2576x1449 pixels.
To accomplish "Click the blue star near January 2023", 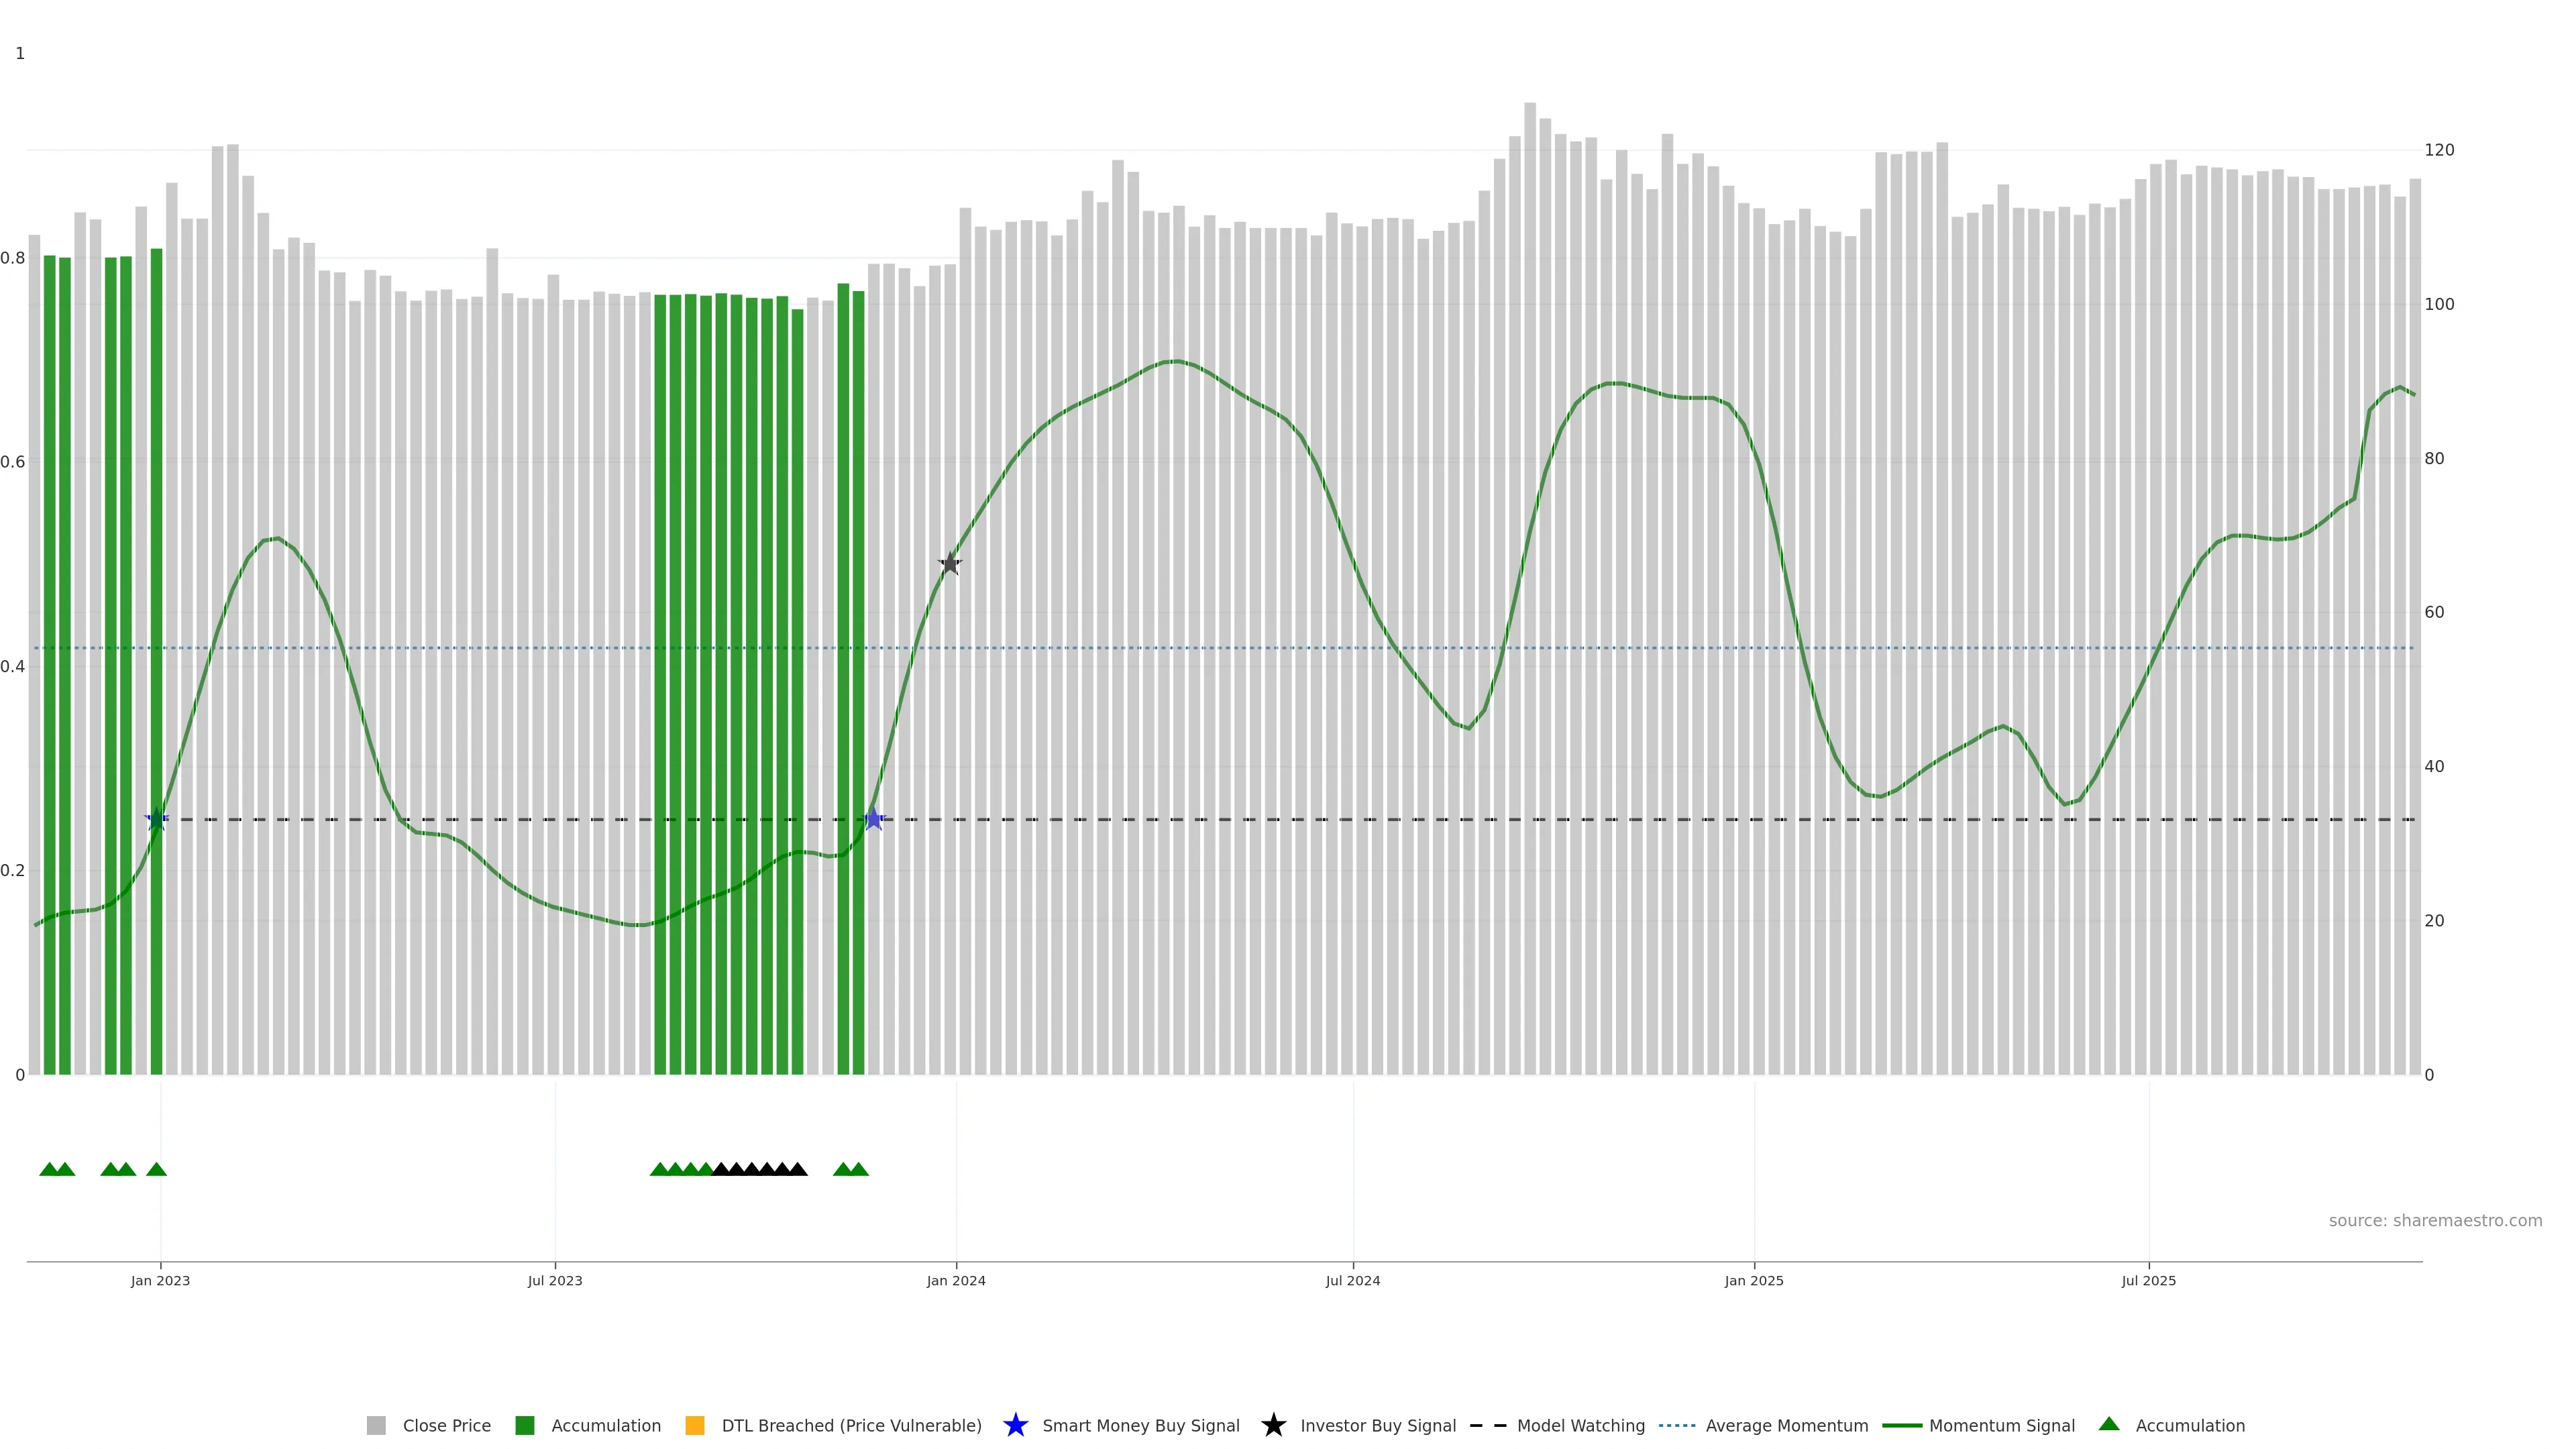I will tap(156, 819).
